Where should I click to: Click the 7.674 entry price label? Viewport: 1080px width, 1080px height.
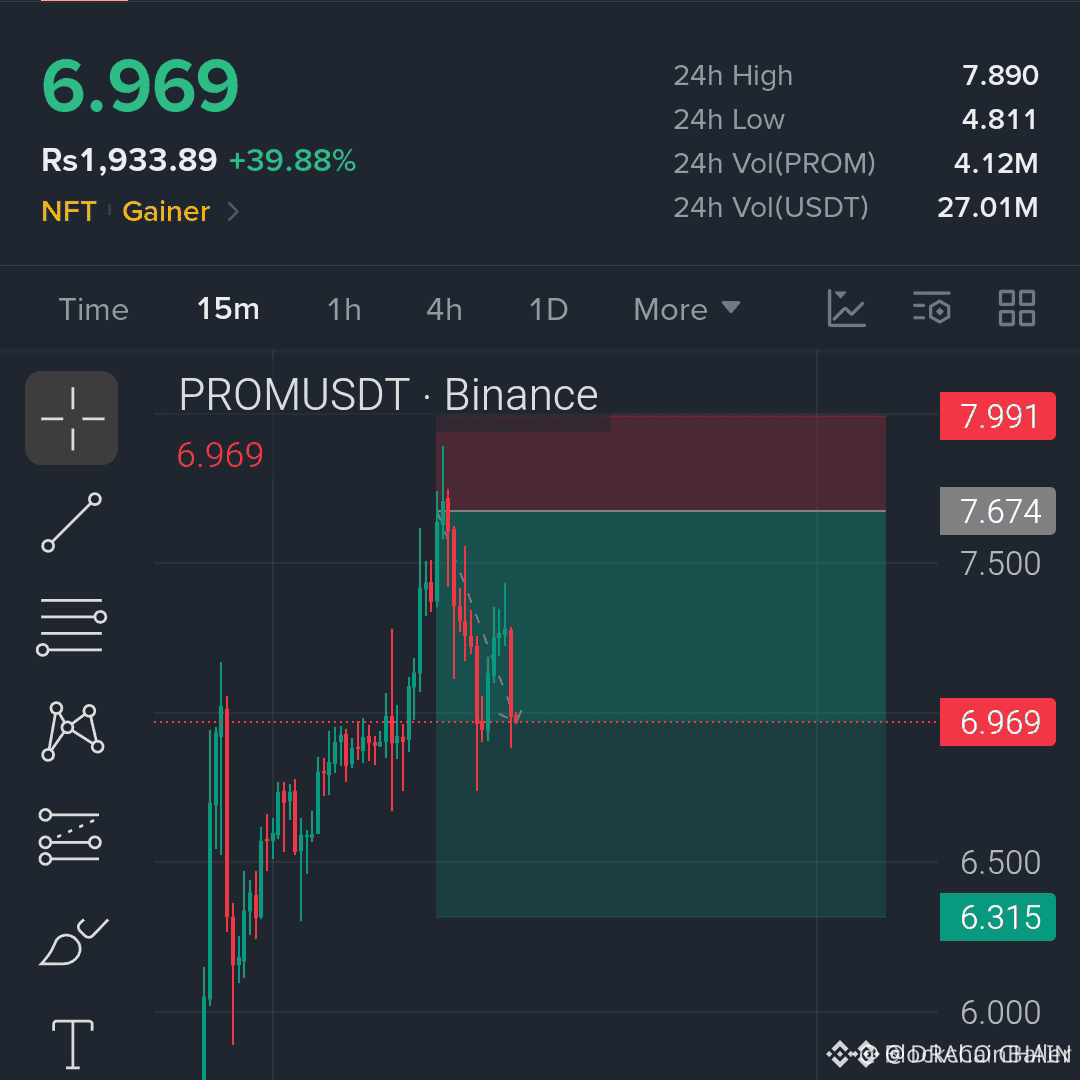click(x=997, y=511)
